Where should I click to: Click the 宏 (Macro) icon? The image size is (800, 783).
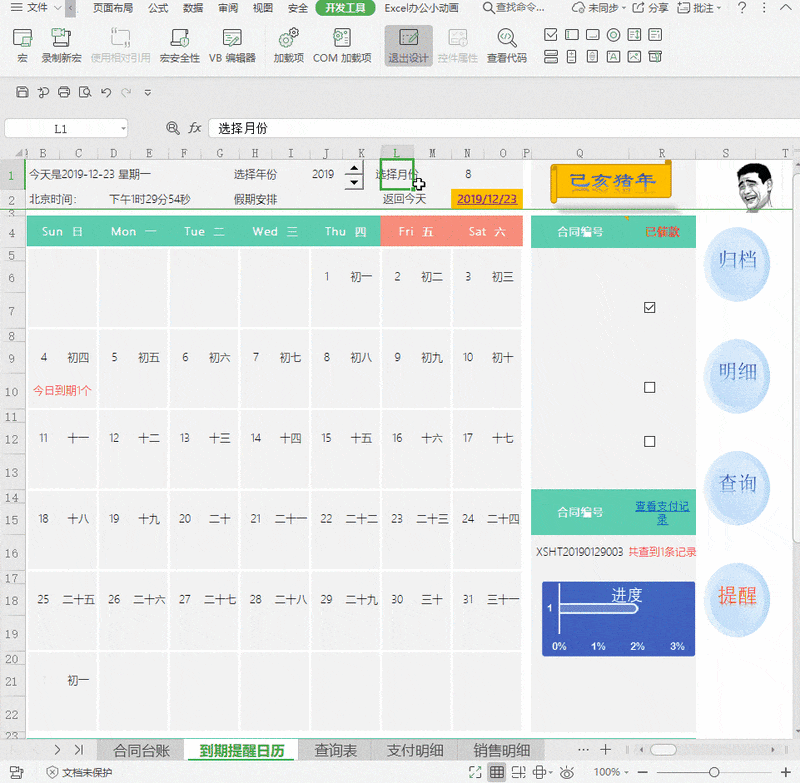click(x=22, y=44)
